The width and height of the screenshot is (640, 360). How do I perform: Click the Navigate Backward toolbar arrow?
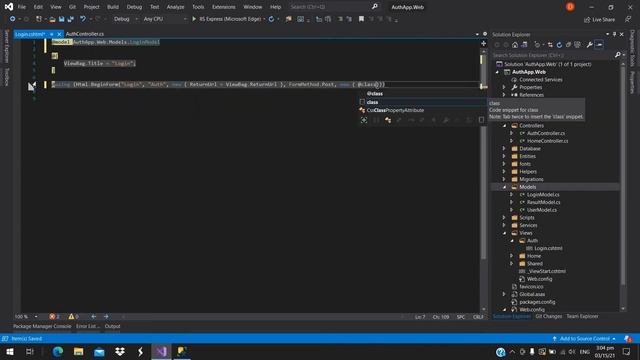tap(13, 19)
